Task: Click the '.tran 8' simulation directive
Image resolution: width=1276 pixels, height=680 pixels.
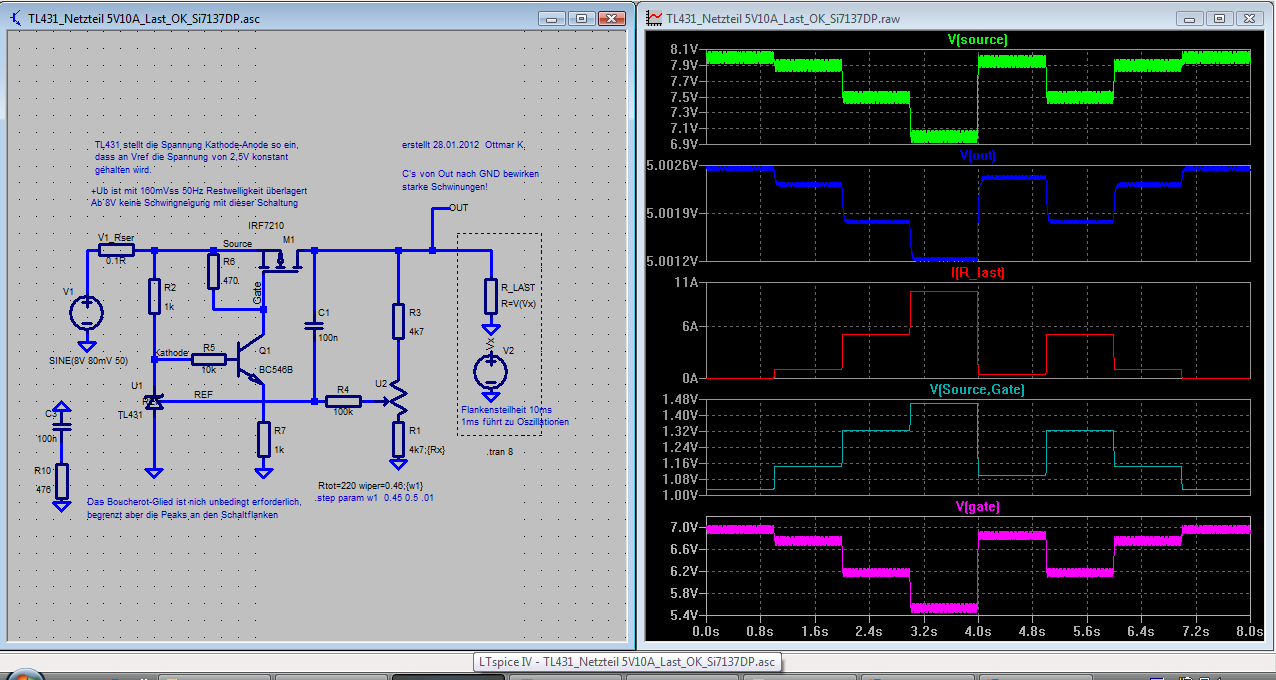Action: (500, 452)
